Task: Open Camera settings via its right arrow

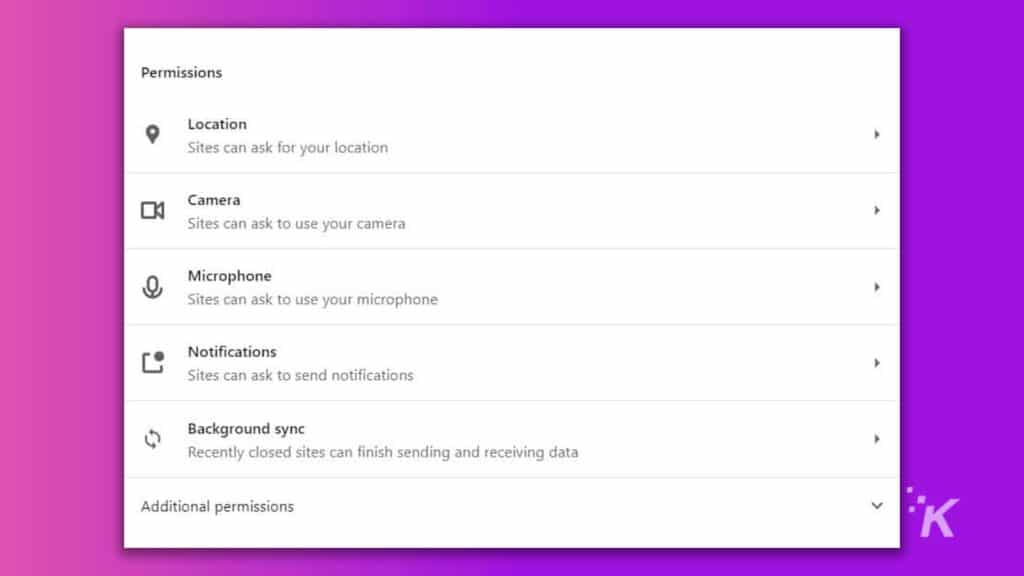Action: [877, 210]
